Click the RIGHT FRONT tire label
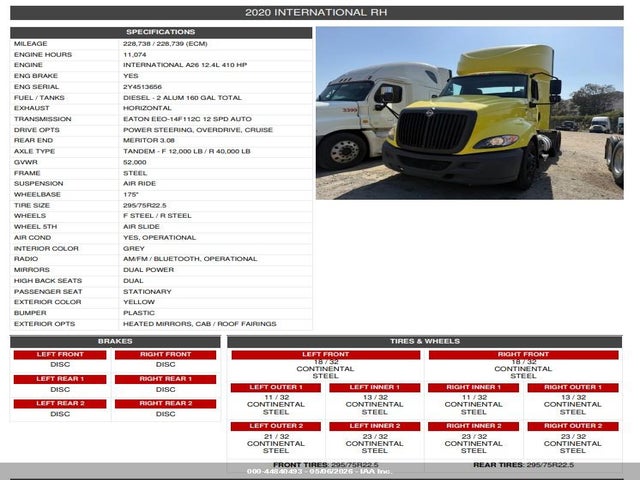Viewport: 640px width, 480px height. pos(523,355)
